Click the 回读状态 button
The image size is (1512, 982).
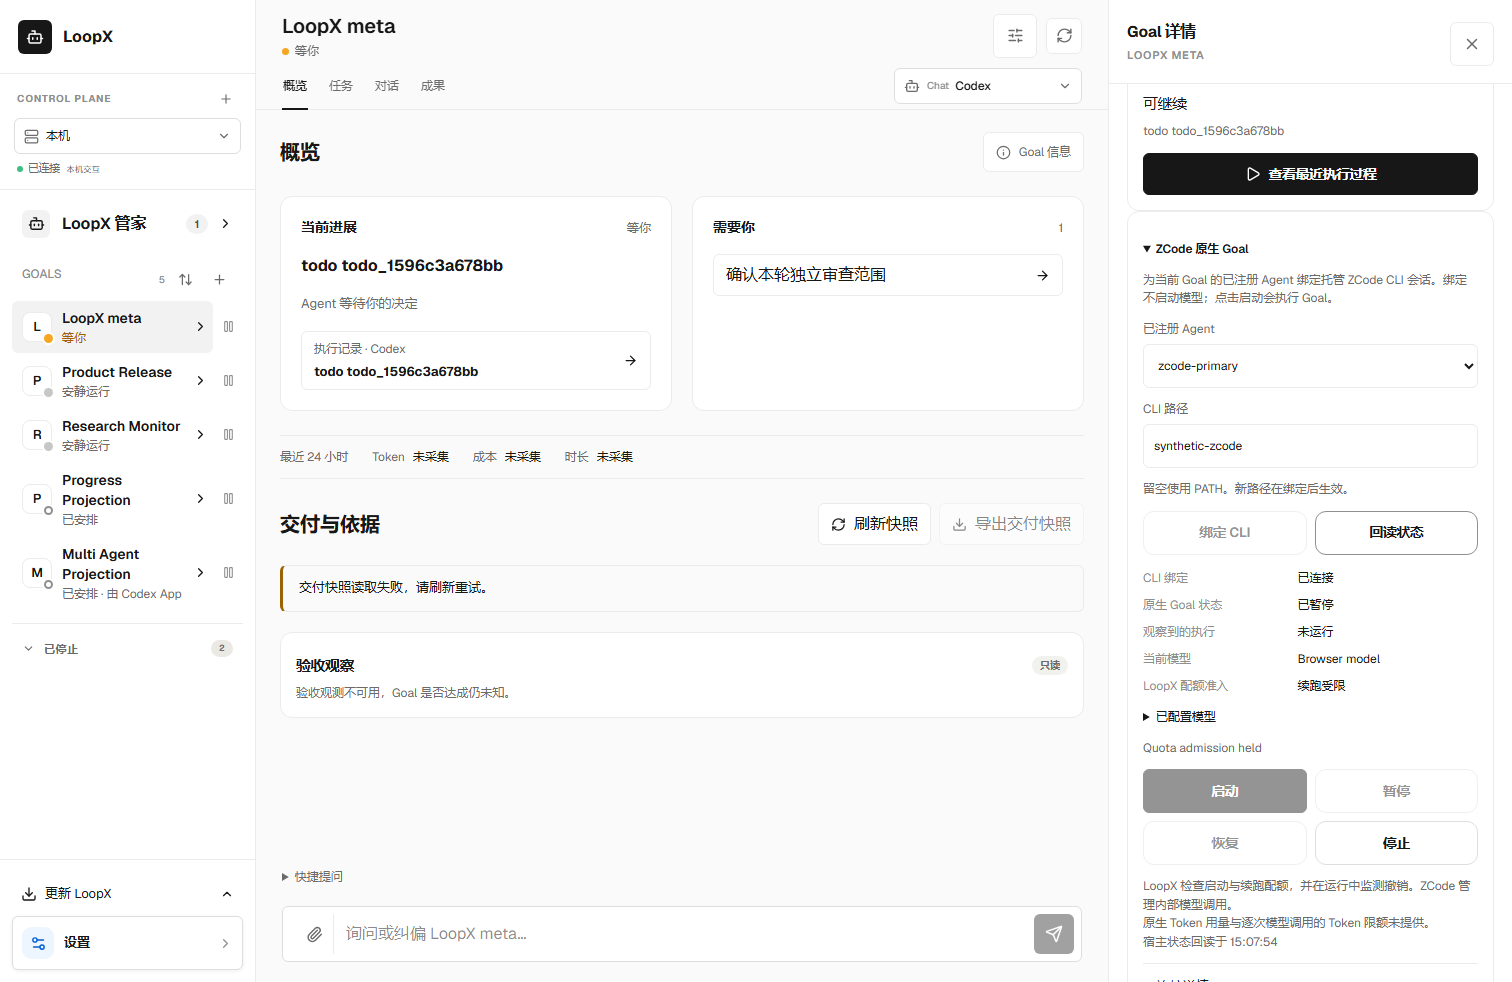1396,533
